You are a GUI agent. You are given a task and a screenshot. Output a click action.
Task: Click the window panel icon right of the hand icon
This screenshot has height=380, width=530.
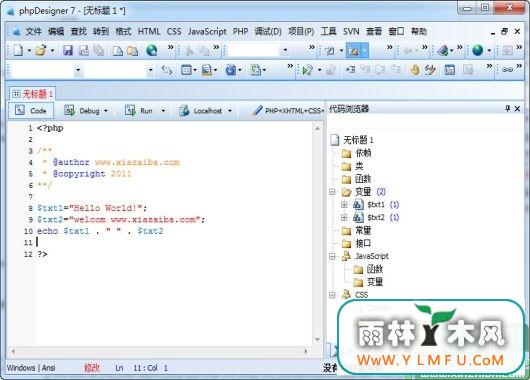tap(450, 70)
